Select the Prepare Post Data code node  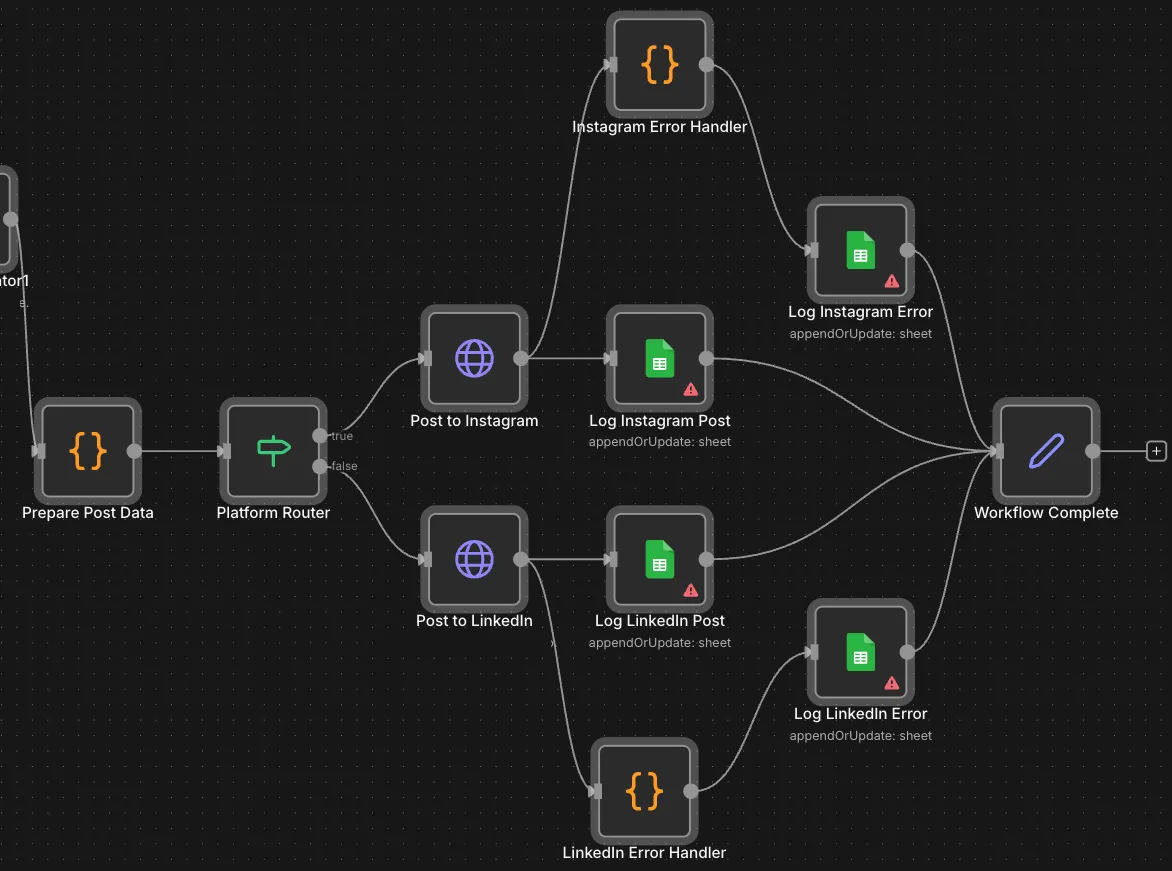pos(87,451)
